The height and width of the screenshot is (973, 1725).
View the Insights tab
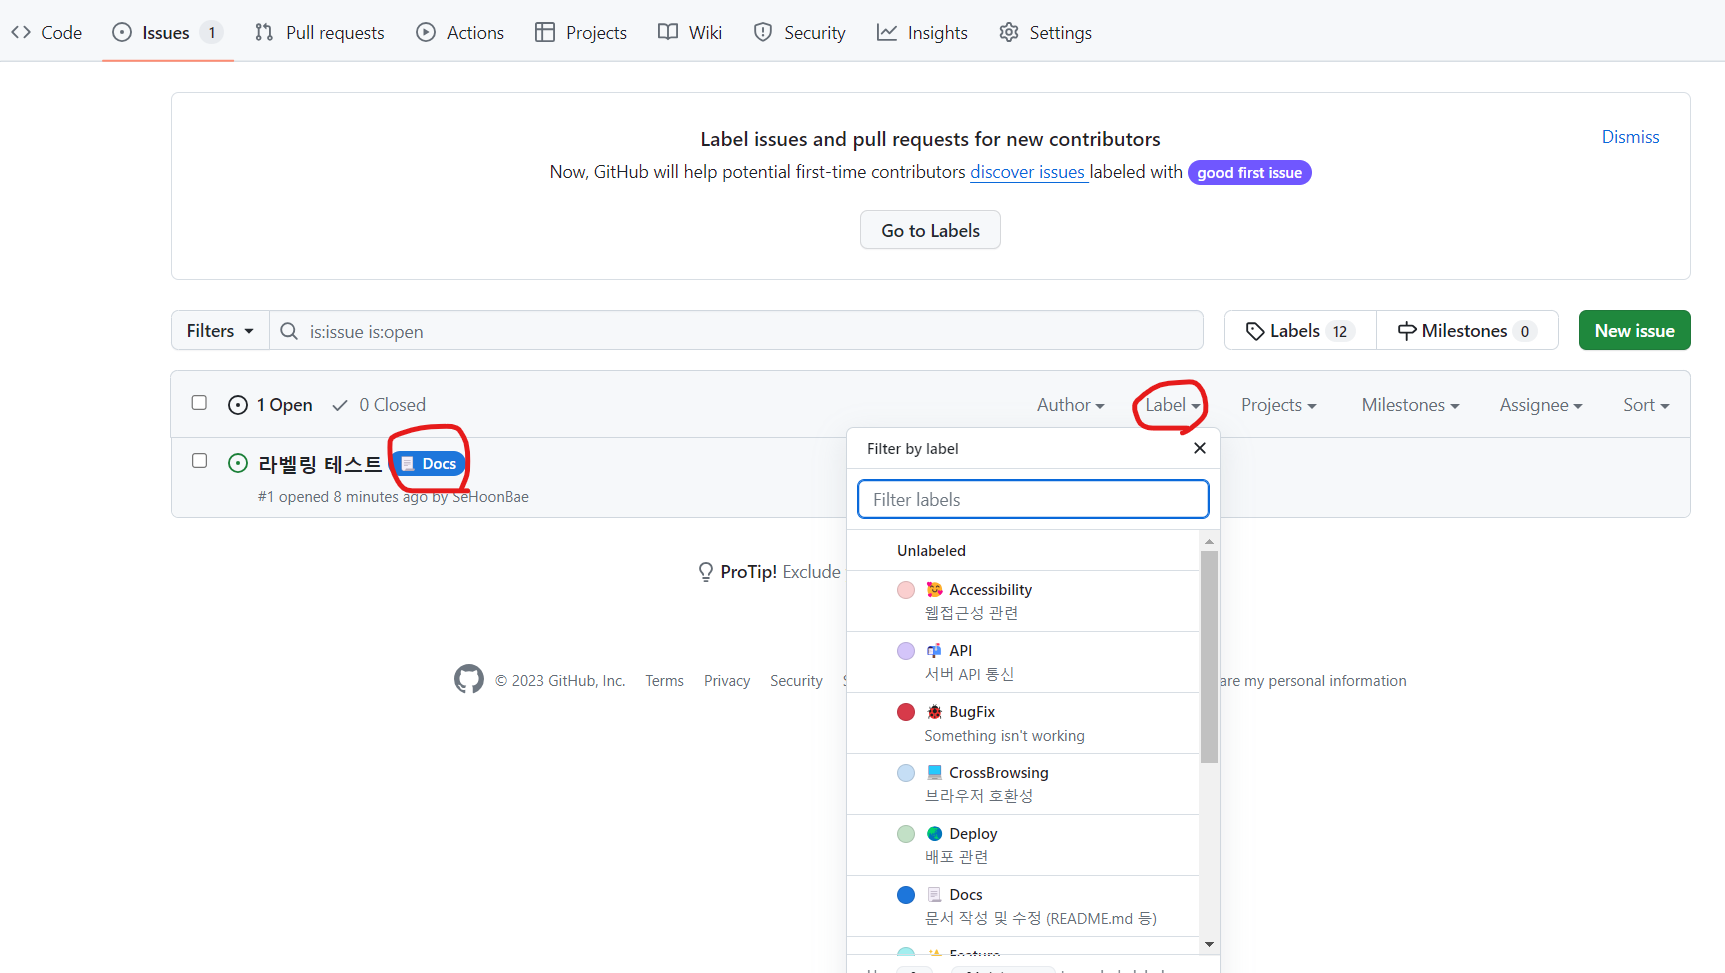(922, 32)
